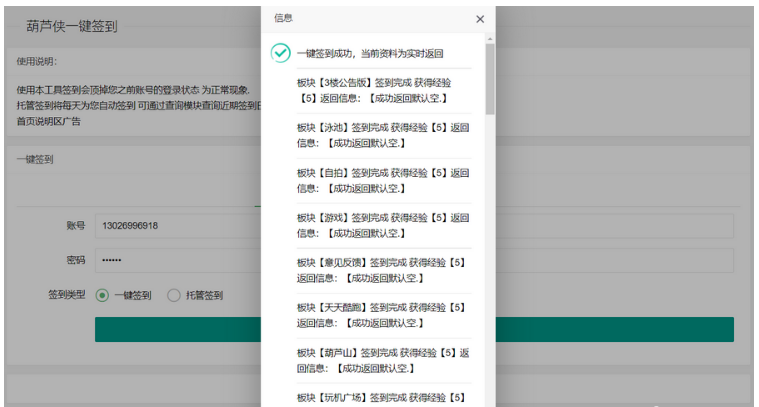The width and height of the screenshot is (759, 407).
Task: Click the 首页说明区广告 text
Action: (48, 121)
